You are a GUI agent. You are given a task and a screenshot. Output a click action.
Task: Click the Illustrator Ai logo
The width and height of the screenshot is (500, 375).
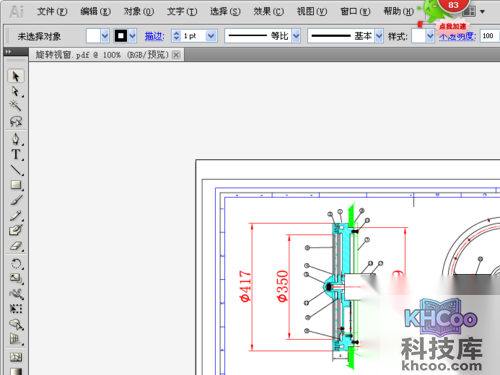[x=16, y=12]
